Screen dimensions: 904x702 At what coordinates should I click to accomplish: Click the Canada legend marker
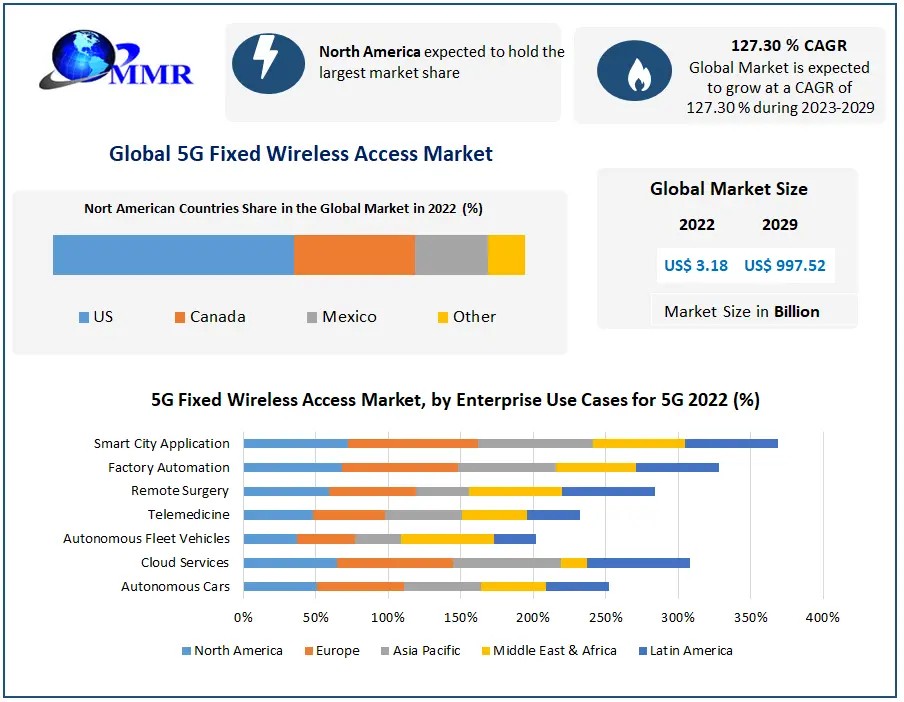[182, 316]
